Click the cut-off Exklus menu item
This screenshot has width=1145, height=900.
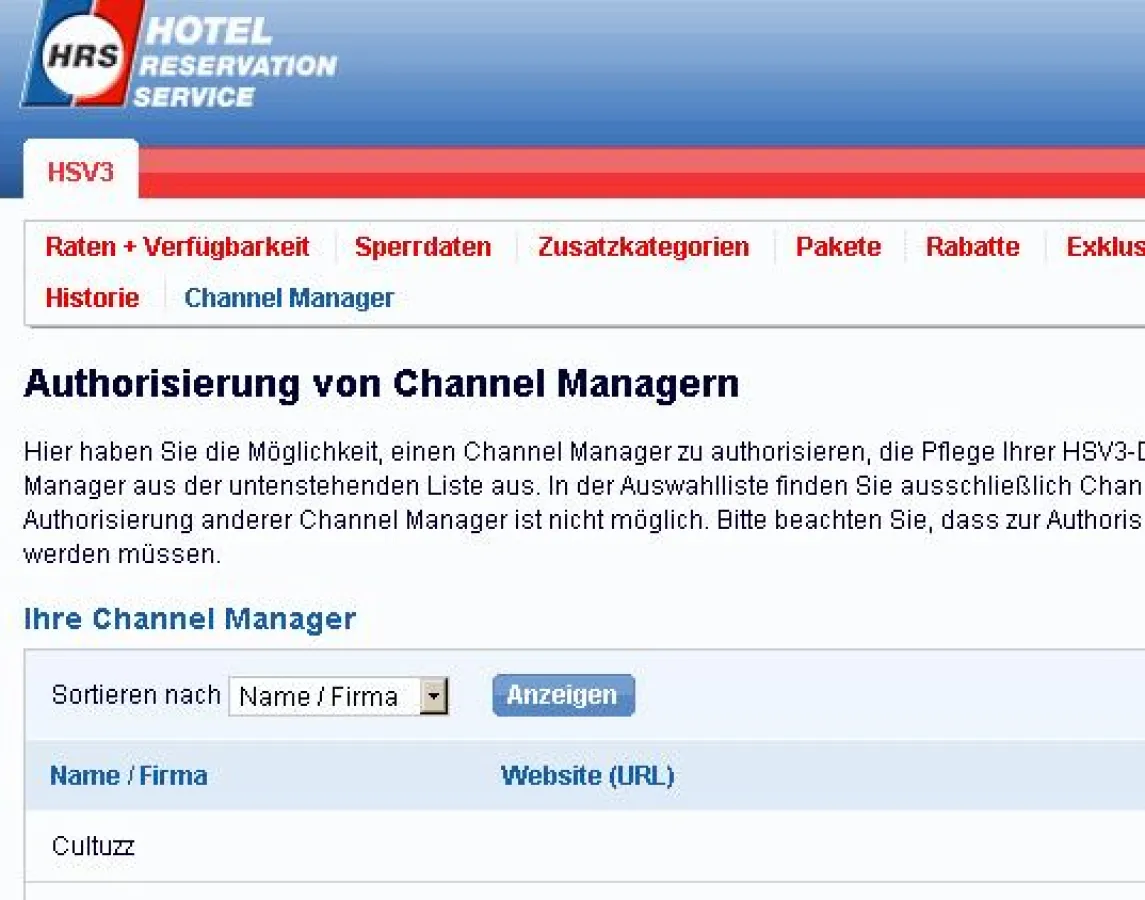(1104, 247)
